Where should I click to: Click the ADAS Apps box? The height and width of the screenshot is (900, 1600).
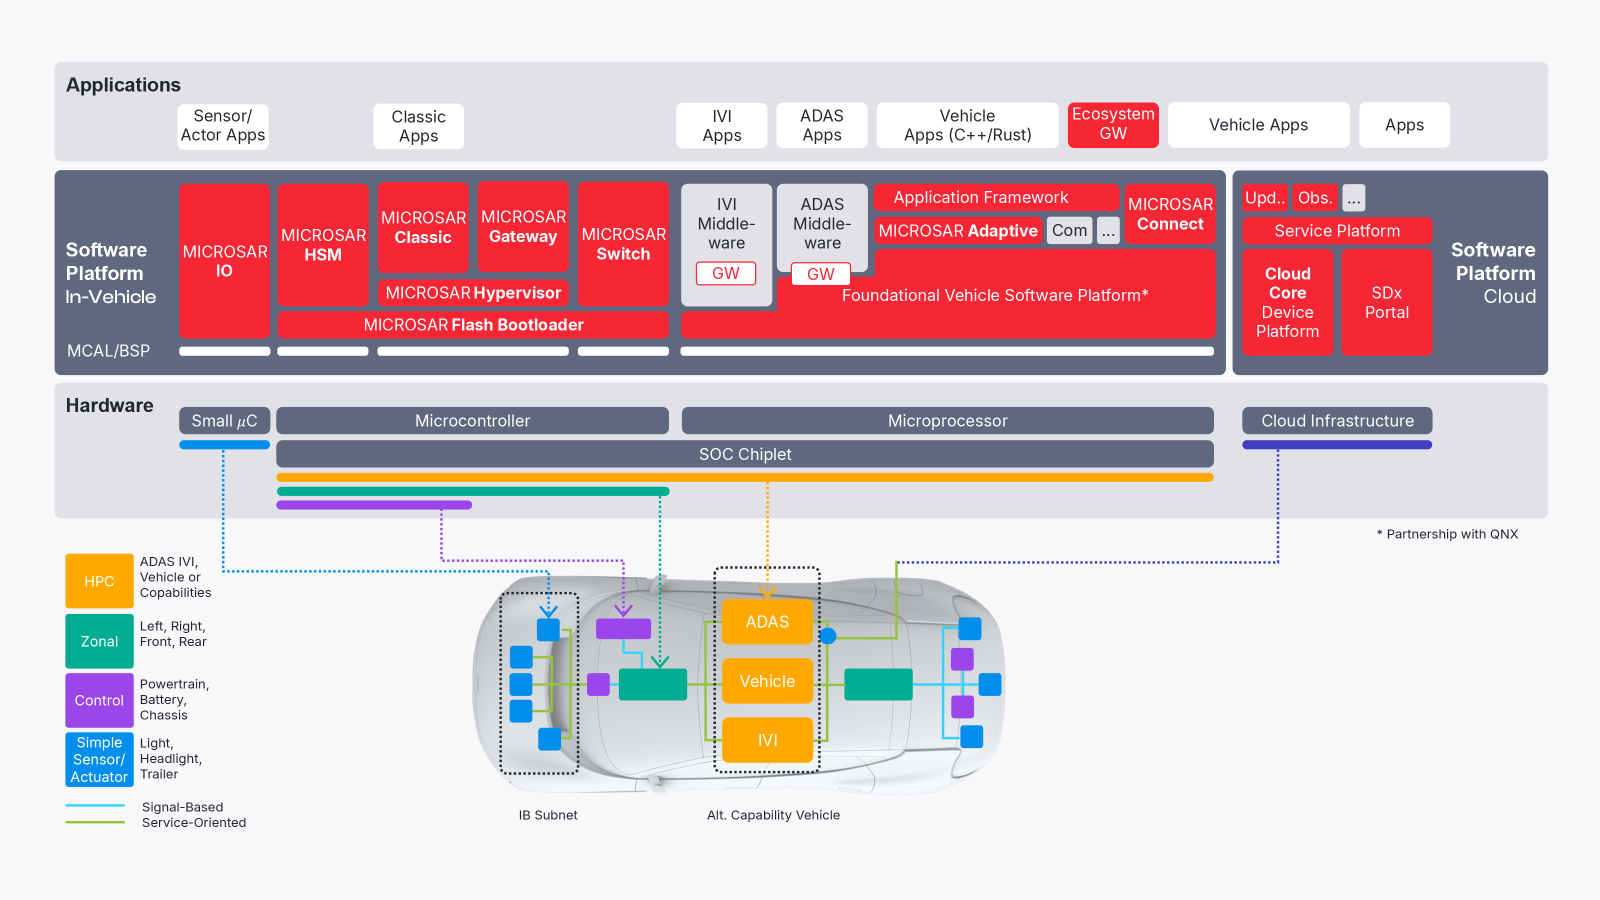[822, 126]
